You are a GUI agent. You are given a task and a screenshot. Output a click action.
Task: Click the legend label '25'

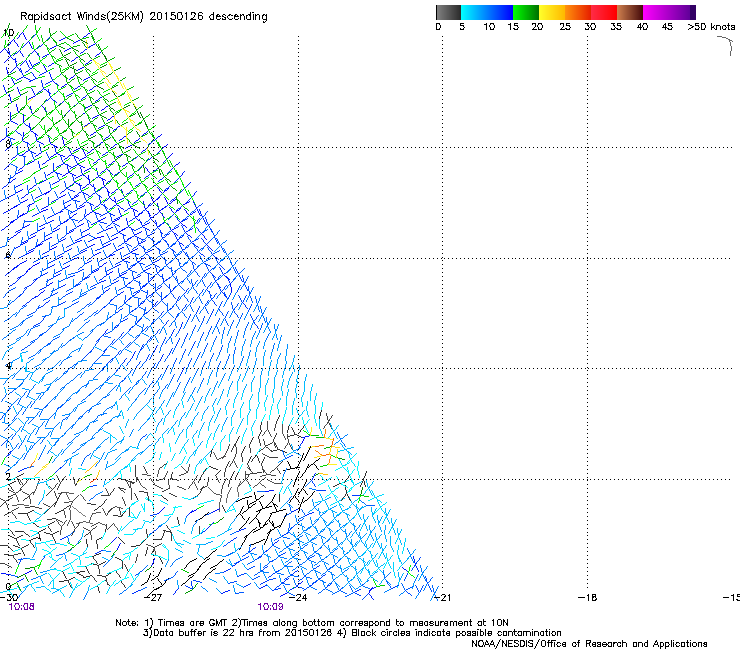click(565, 27)
